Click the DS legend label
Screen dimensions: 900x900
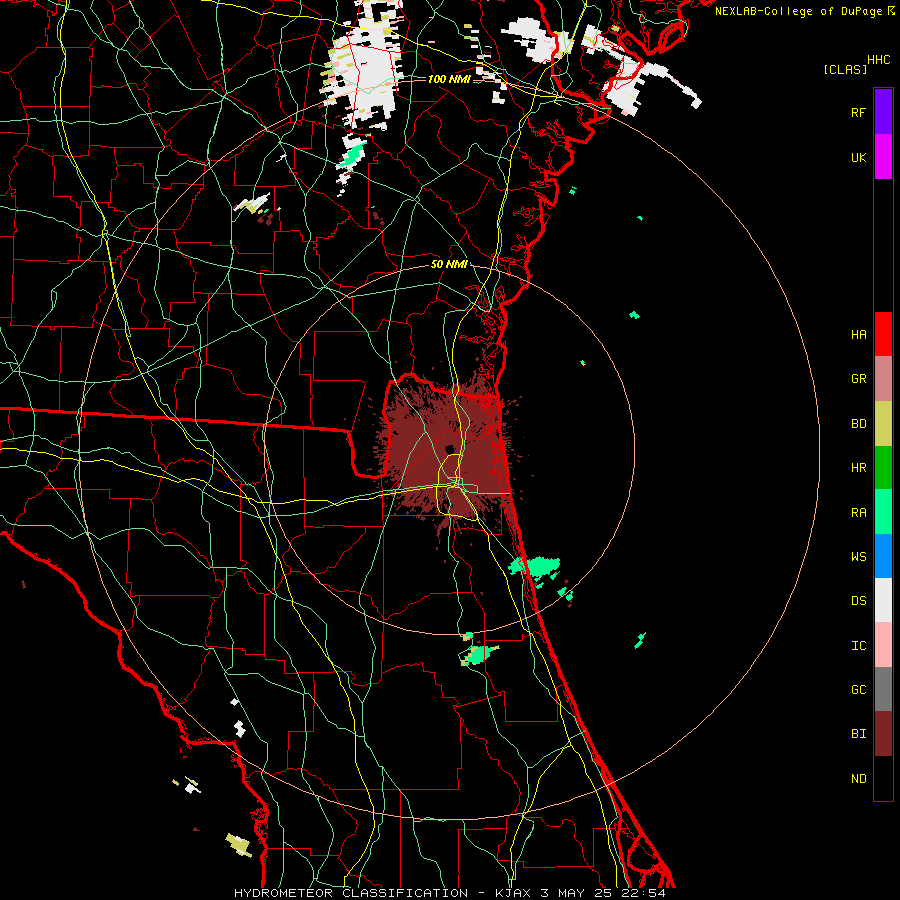858,601
